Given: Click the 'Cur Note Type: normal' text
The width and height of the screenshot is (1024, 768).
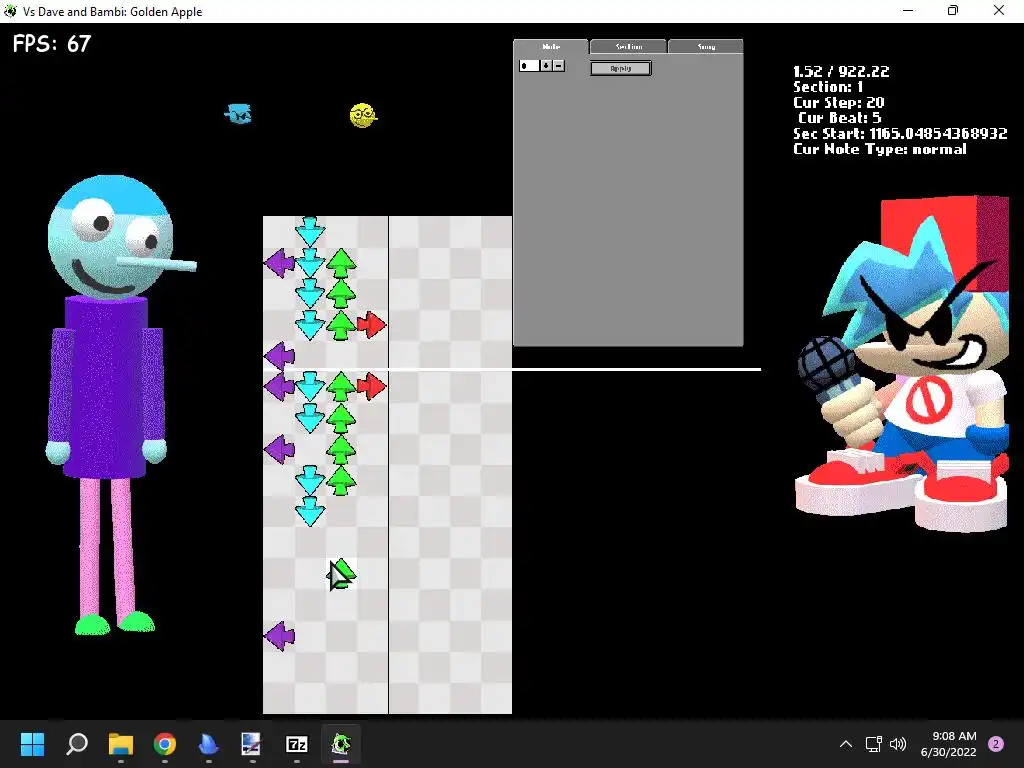Looking at the screenshot, I should click(880, 149).
